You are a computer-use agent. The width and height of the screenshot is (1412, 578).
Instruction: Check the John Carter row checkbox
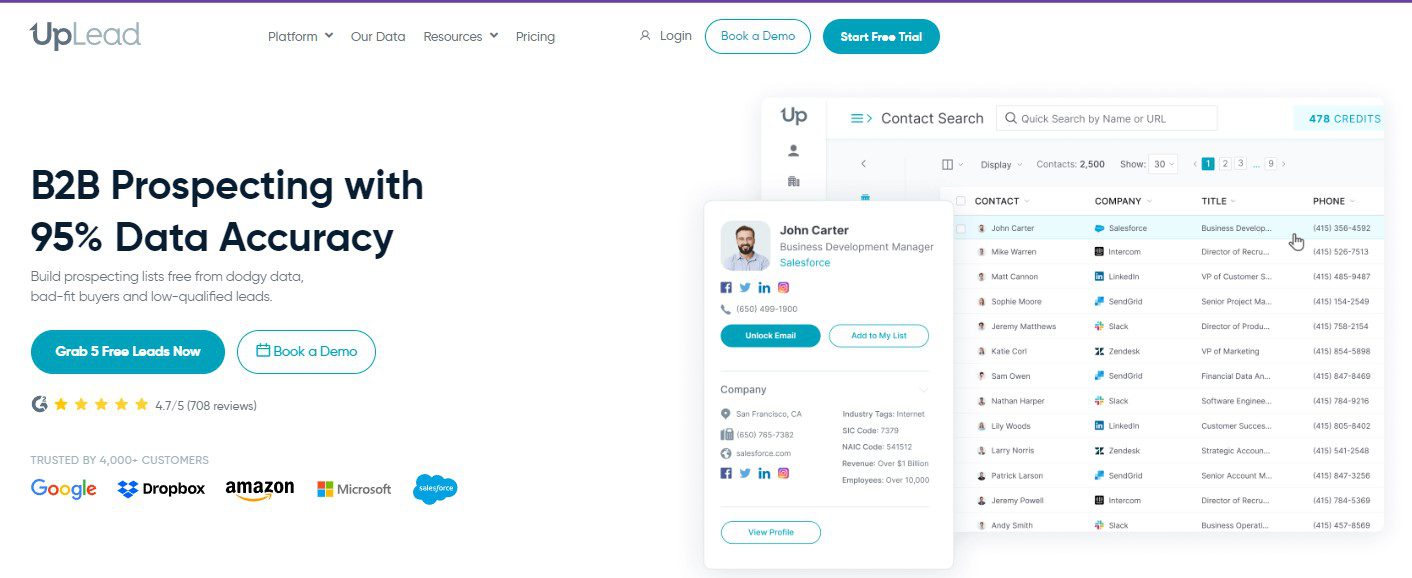[961, 228]
